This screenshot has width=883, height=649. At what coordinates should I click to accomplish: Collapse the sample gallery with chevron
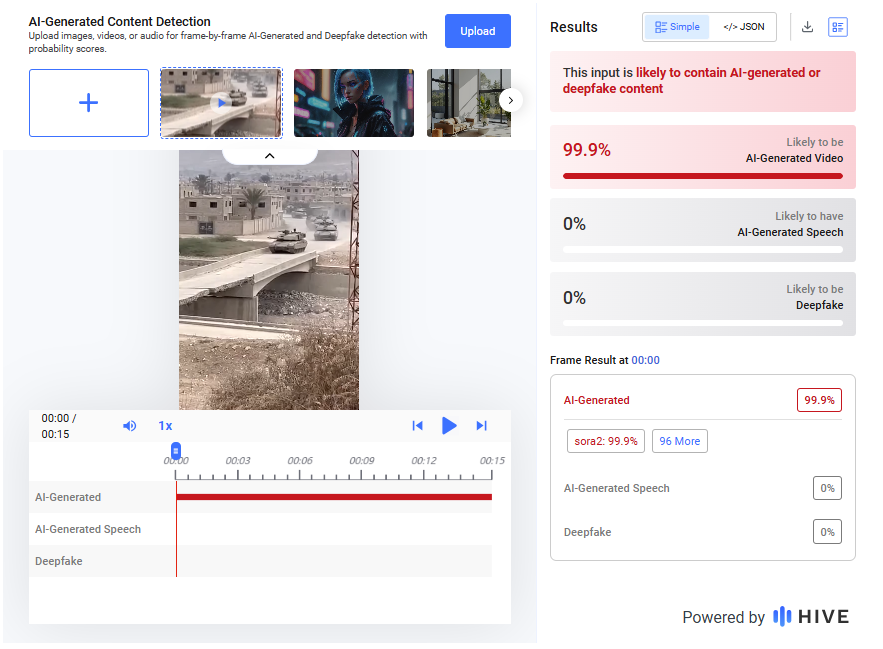(x=269, y=156)
